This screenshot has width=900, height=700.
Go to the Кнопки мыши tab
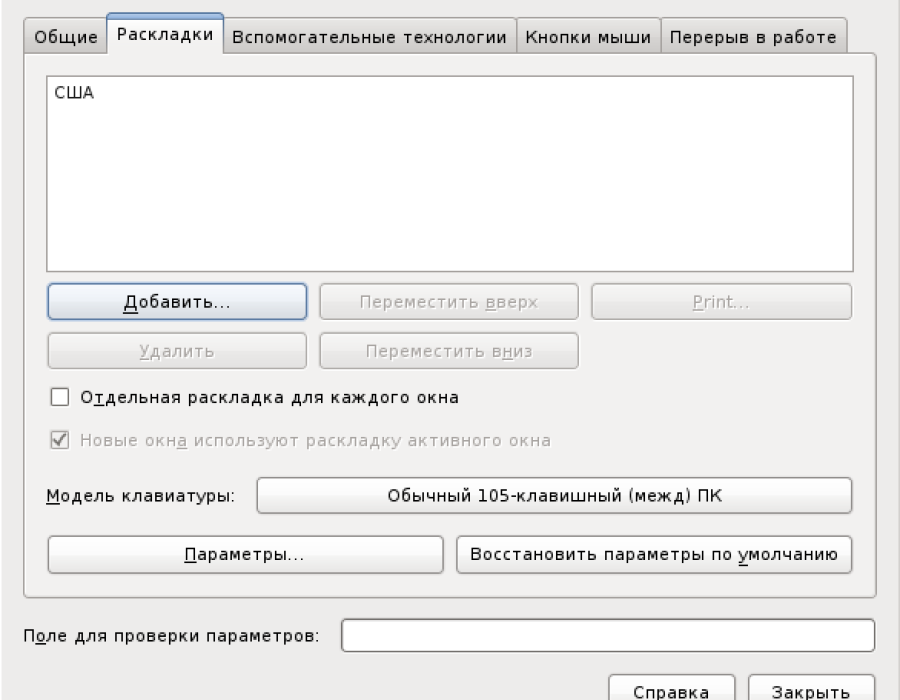click(588, 37)
